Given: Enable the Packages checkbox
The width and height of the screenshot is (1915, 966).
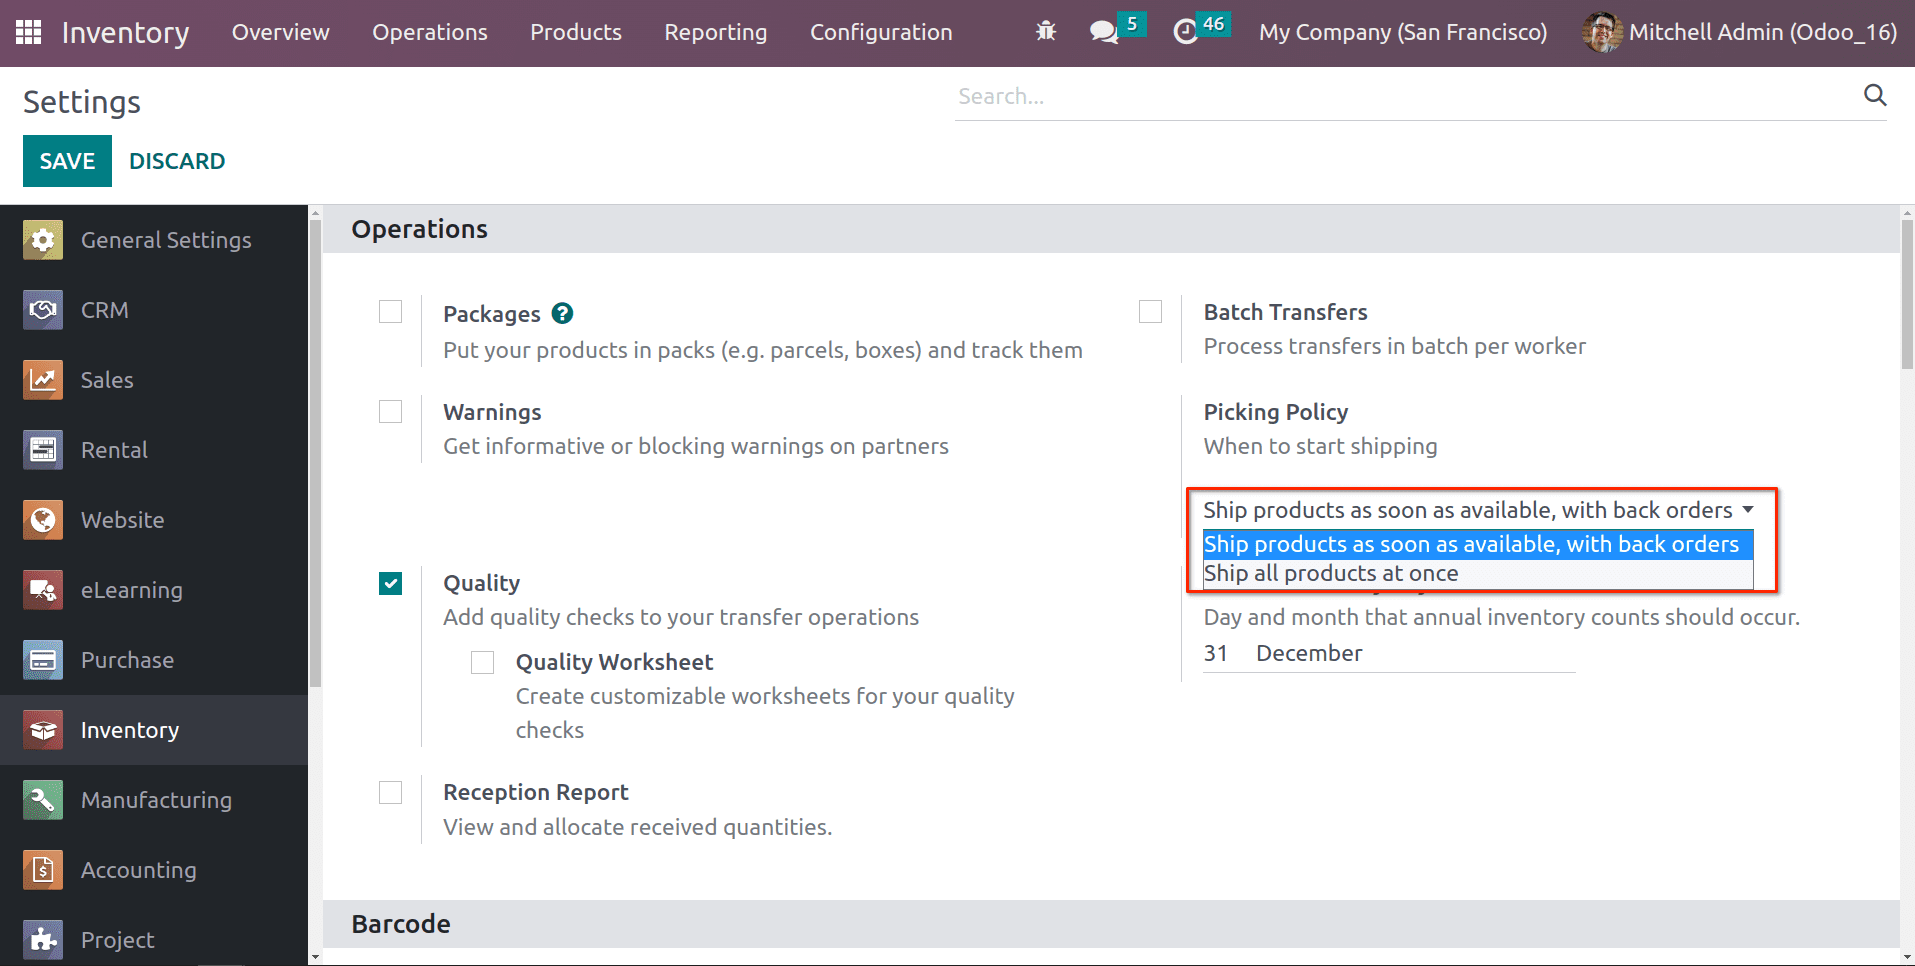Looking at the screenshot, I should coord(390,312).
